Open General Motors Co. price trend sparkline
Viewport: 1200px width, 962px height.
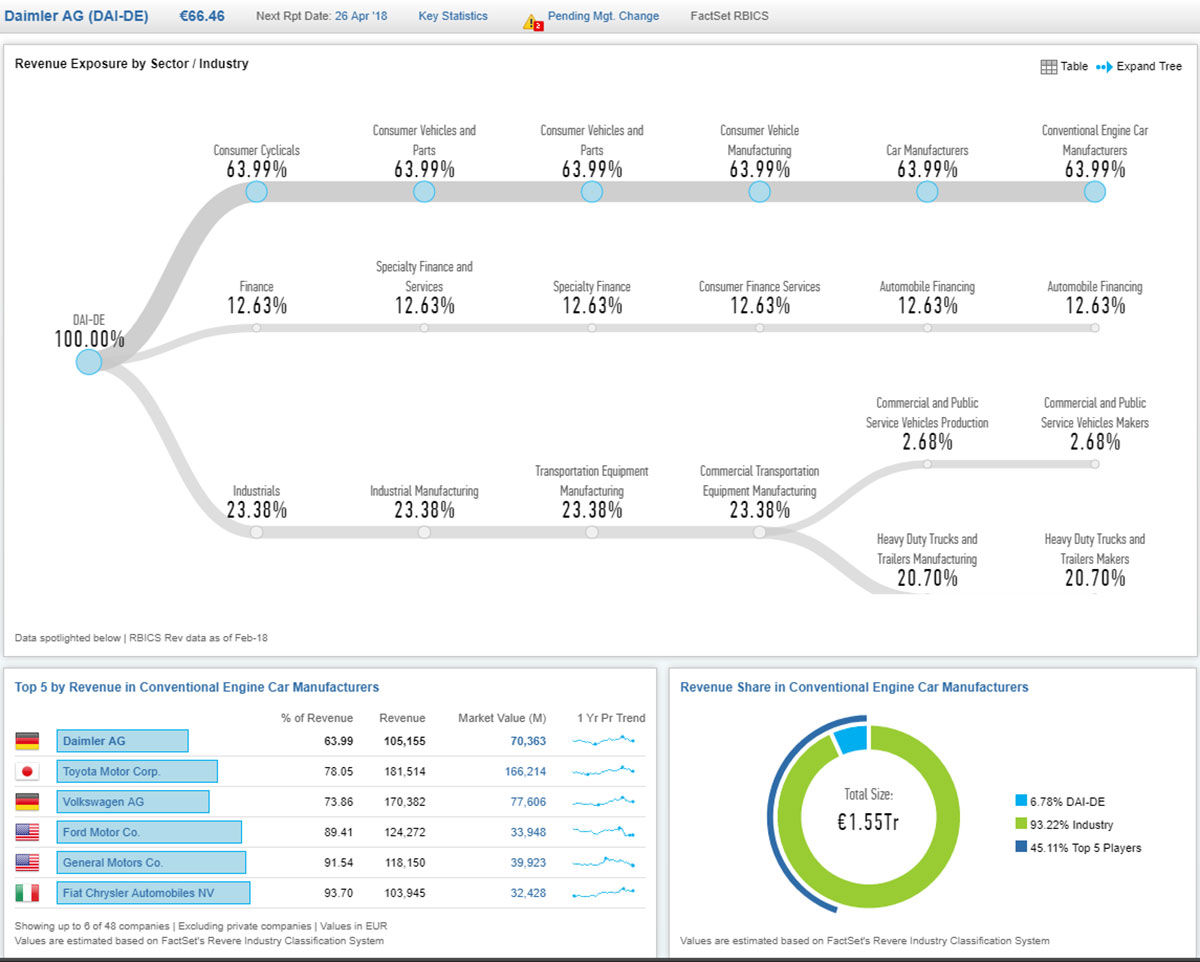coord(603,862)
